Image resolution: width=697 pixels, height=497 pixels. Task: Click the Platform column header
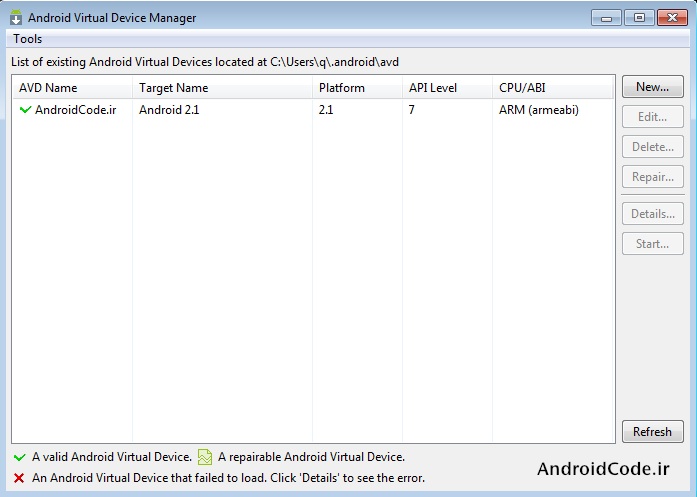point(357,88)
